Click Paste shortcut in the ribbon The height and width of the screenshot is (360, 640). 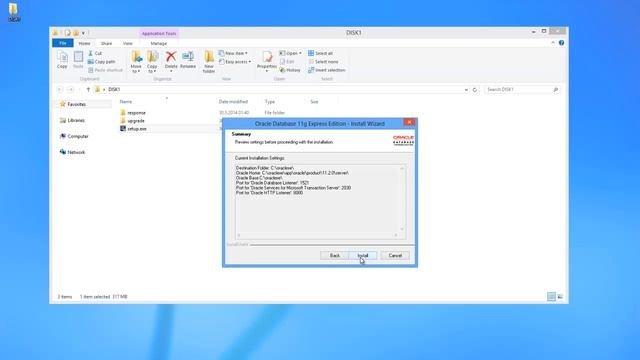[105, 70]
